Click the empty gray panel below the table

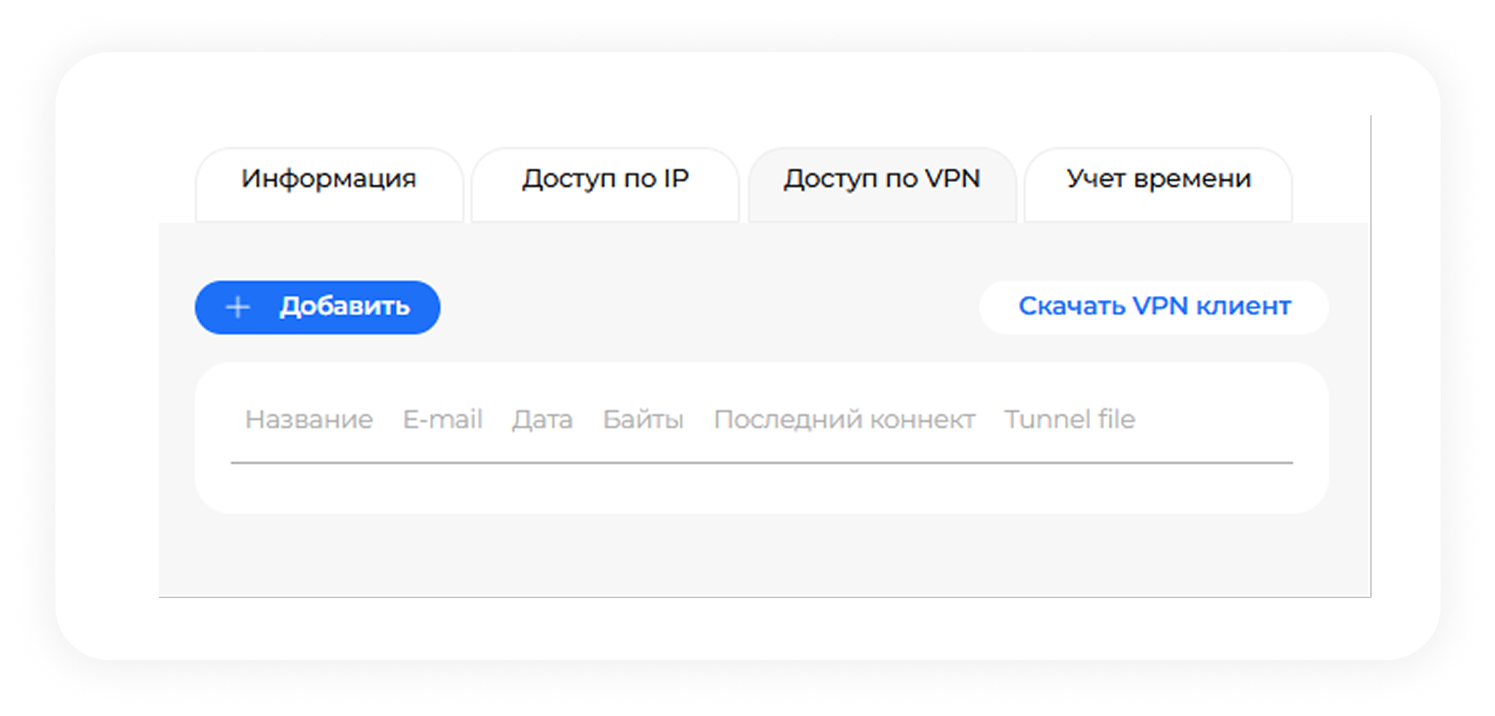(x=760, y=555)
